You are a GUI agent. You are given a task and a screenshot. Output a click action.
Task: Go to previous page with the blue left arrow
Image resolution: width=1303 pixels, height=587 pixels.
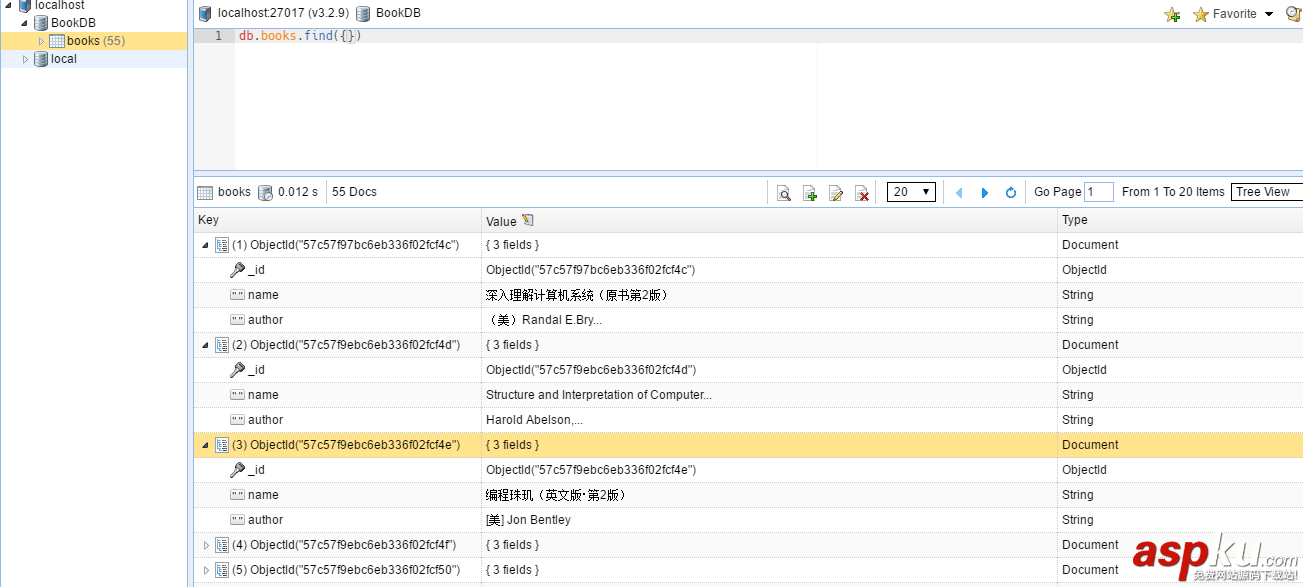pos(958,192)
